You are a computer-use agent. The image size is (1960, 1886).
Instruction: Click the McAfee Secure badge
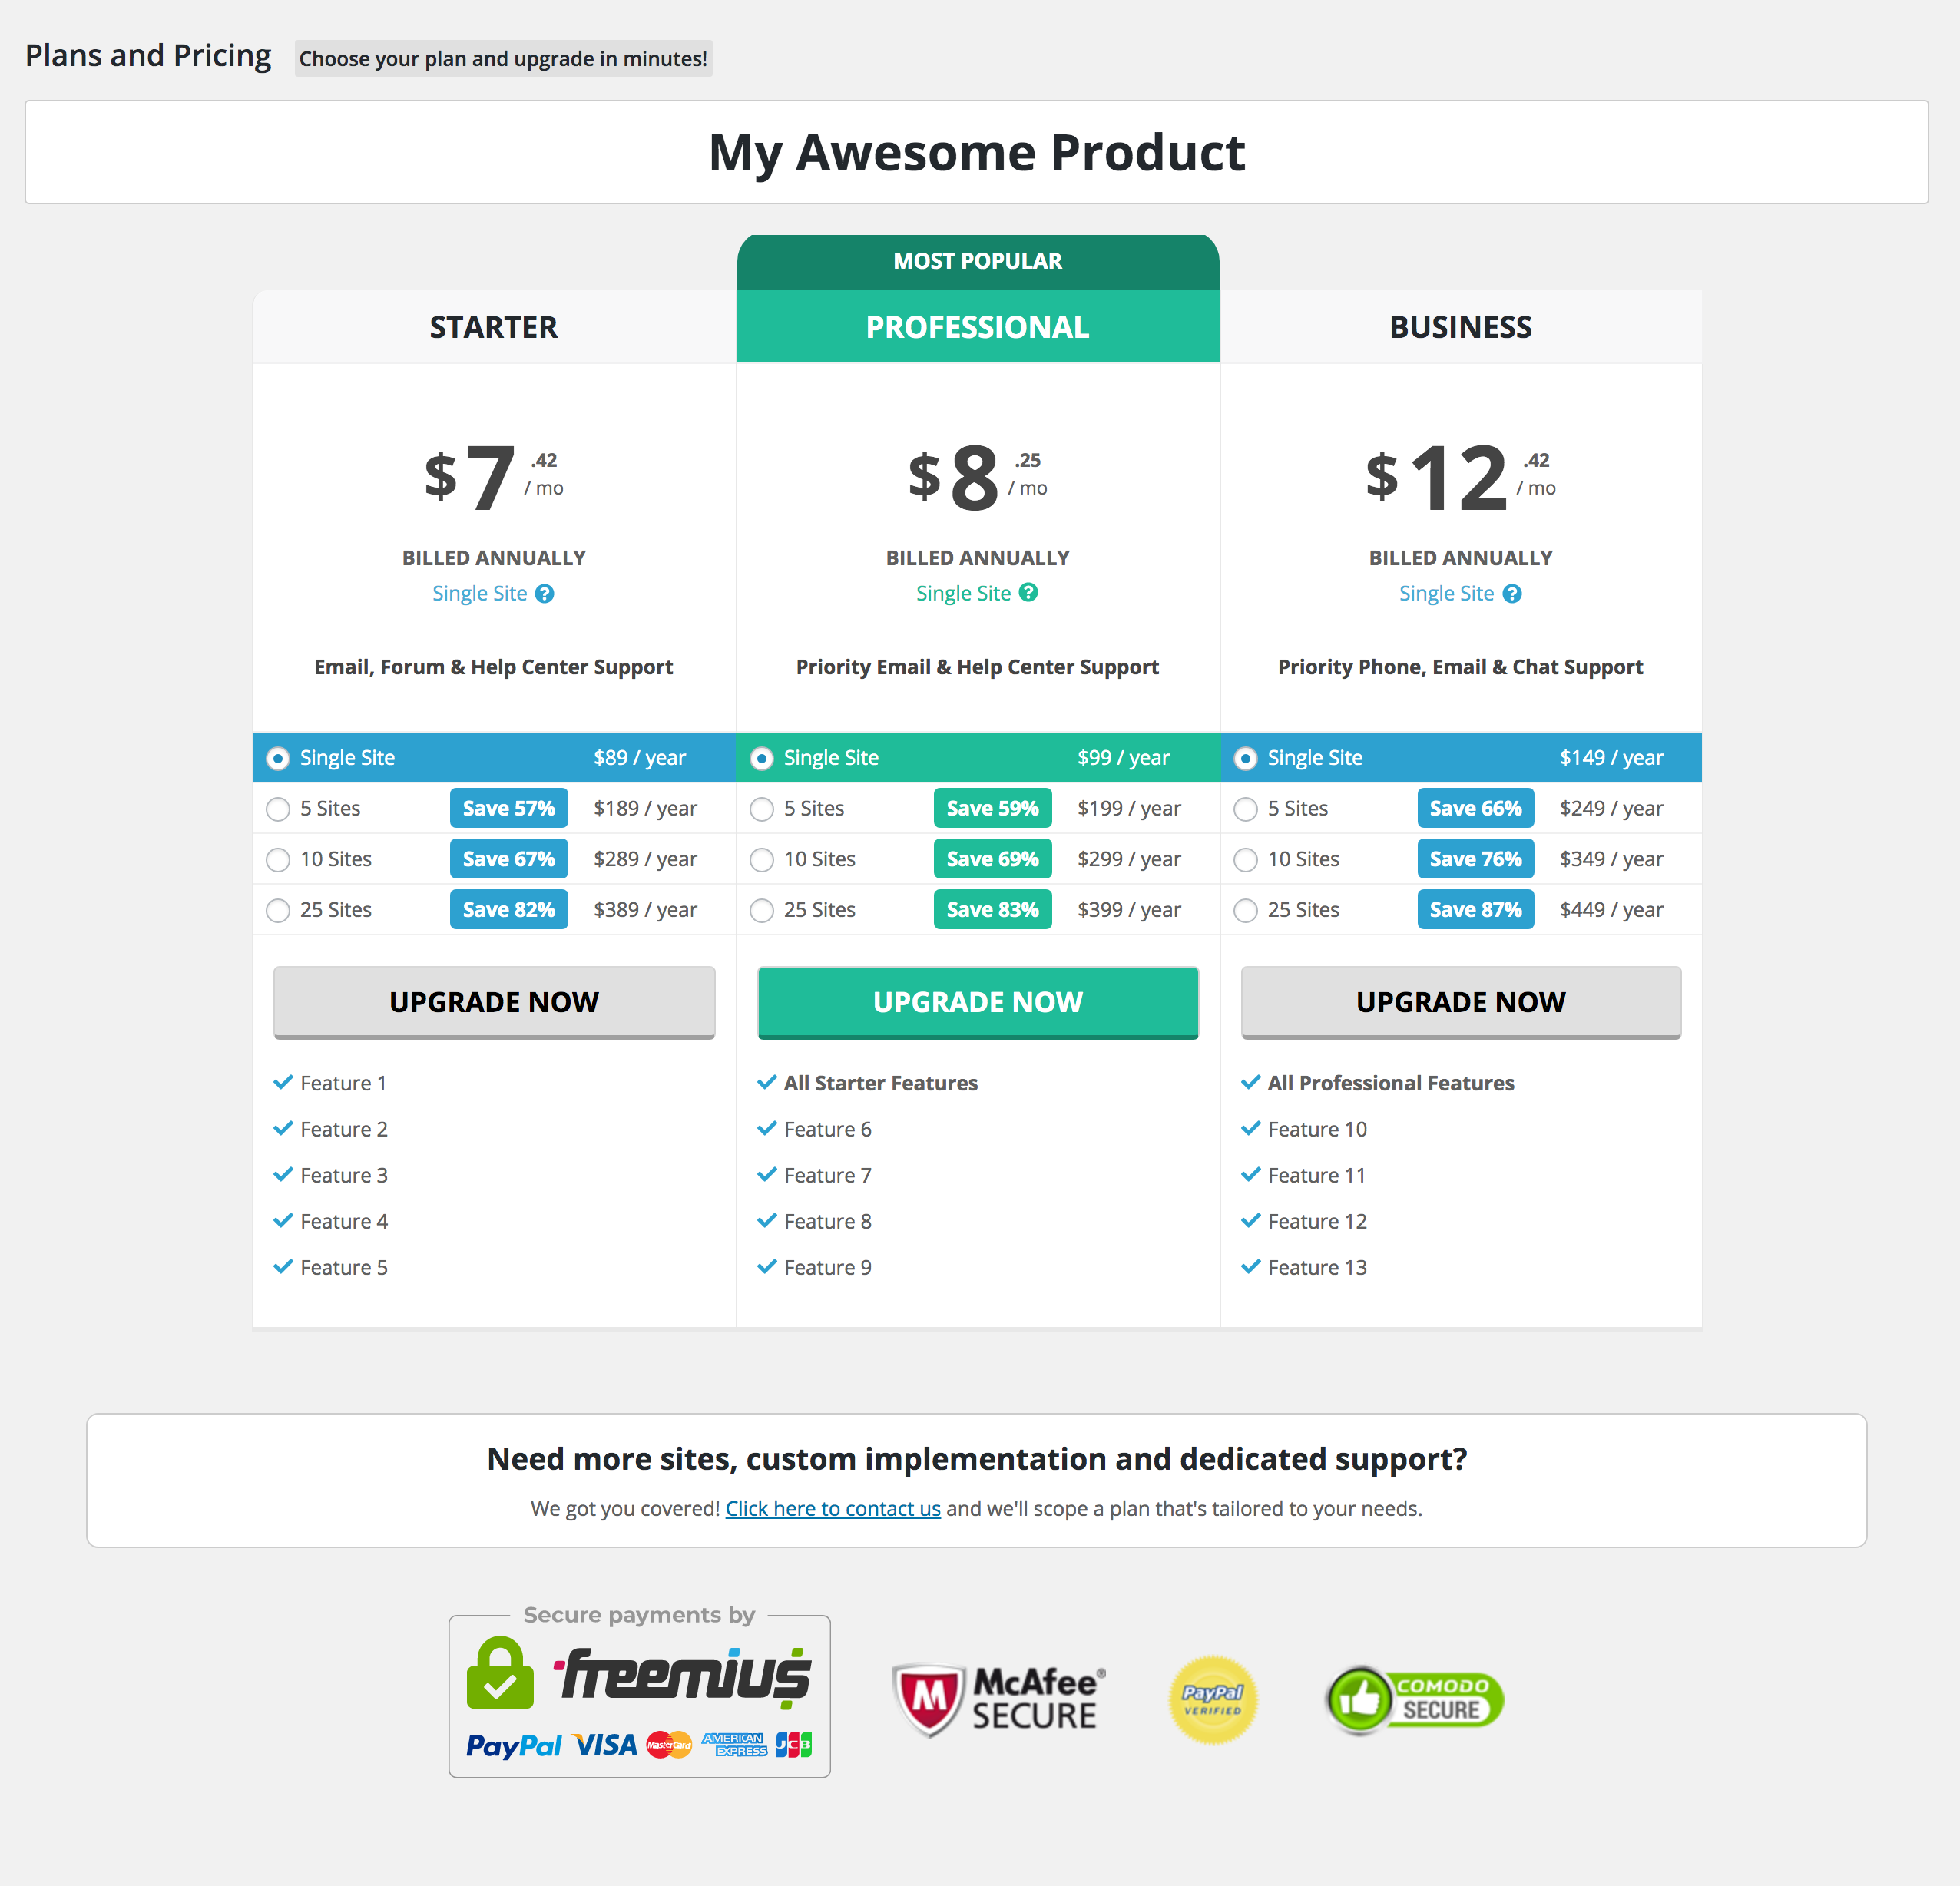point(997,1699)
